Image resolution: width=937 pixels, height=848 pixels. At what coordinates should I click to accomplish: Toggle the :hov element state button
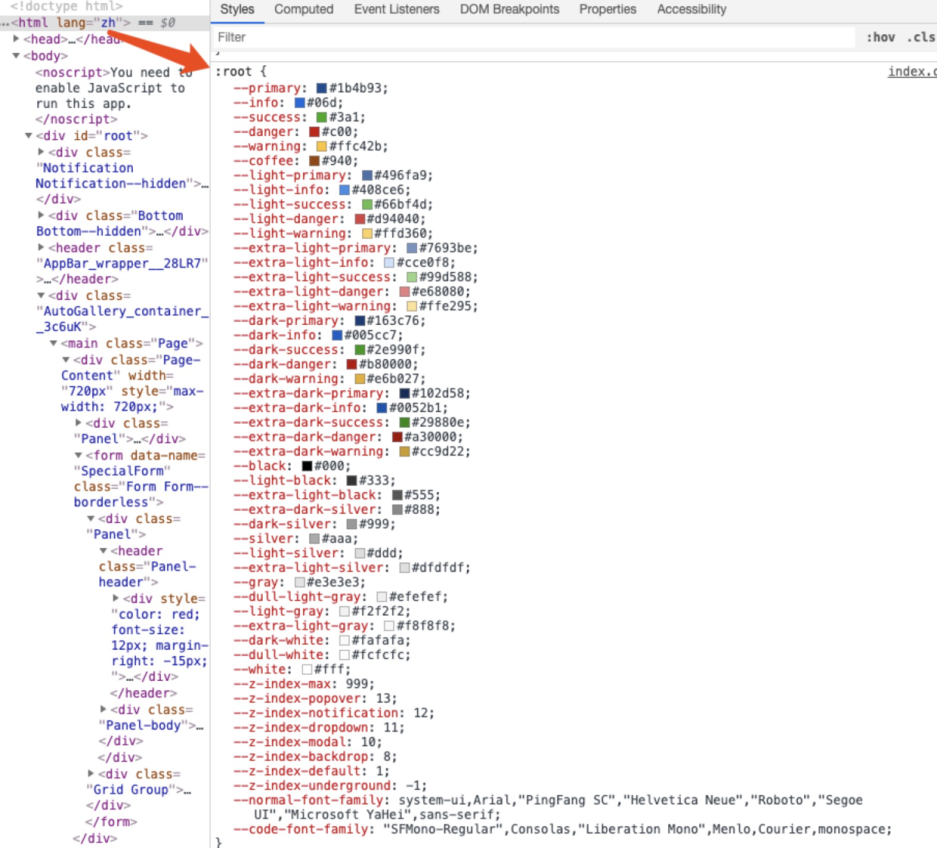click(881, 37)
